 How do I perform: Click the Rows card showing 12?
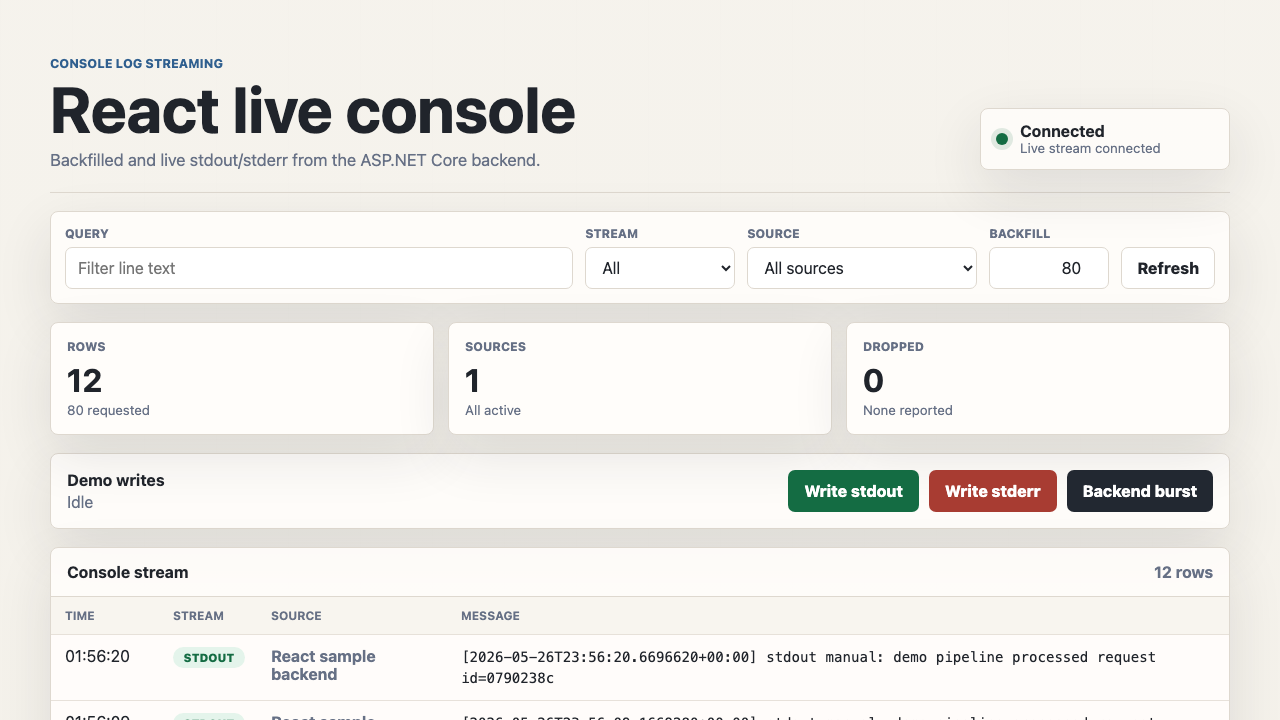242,378
